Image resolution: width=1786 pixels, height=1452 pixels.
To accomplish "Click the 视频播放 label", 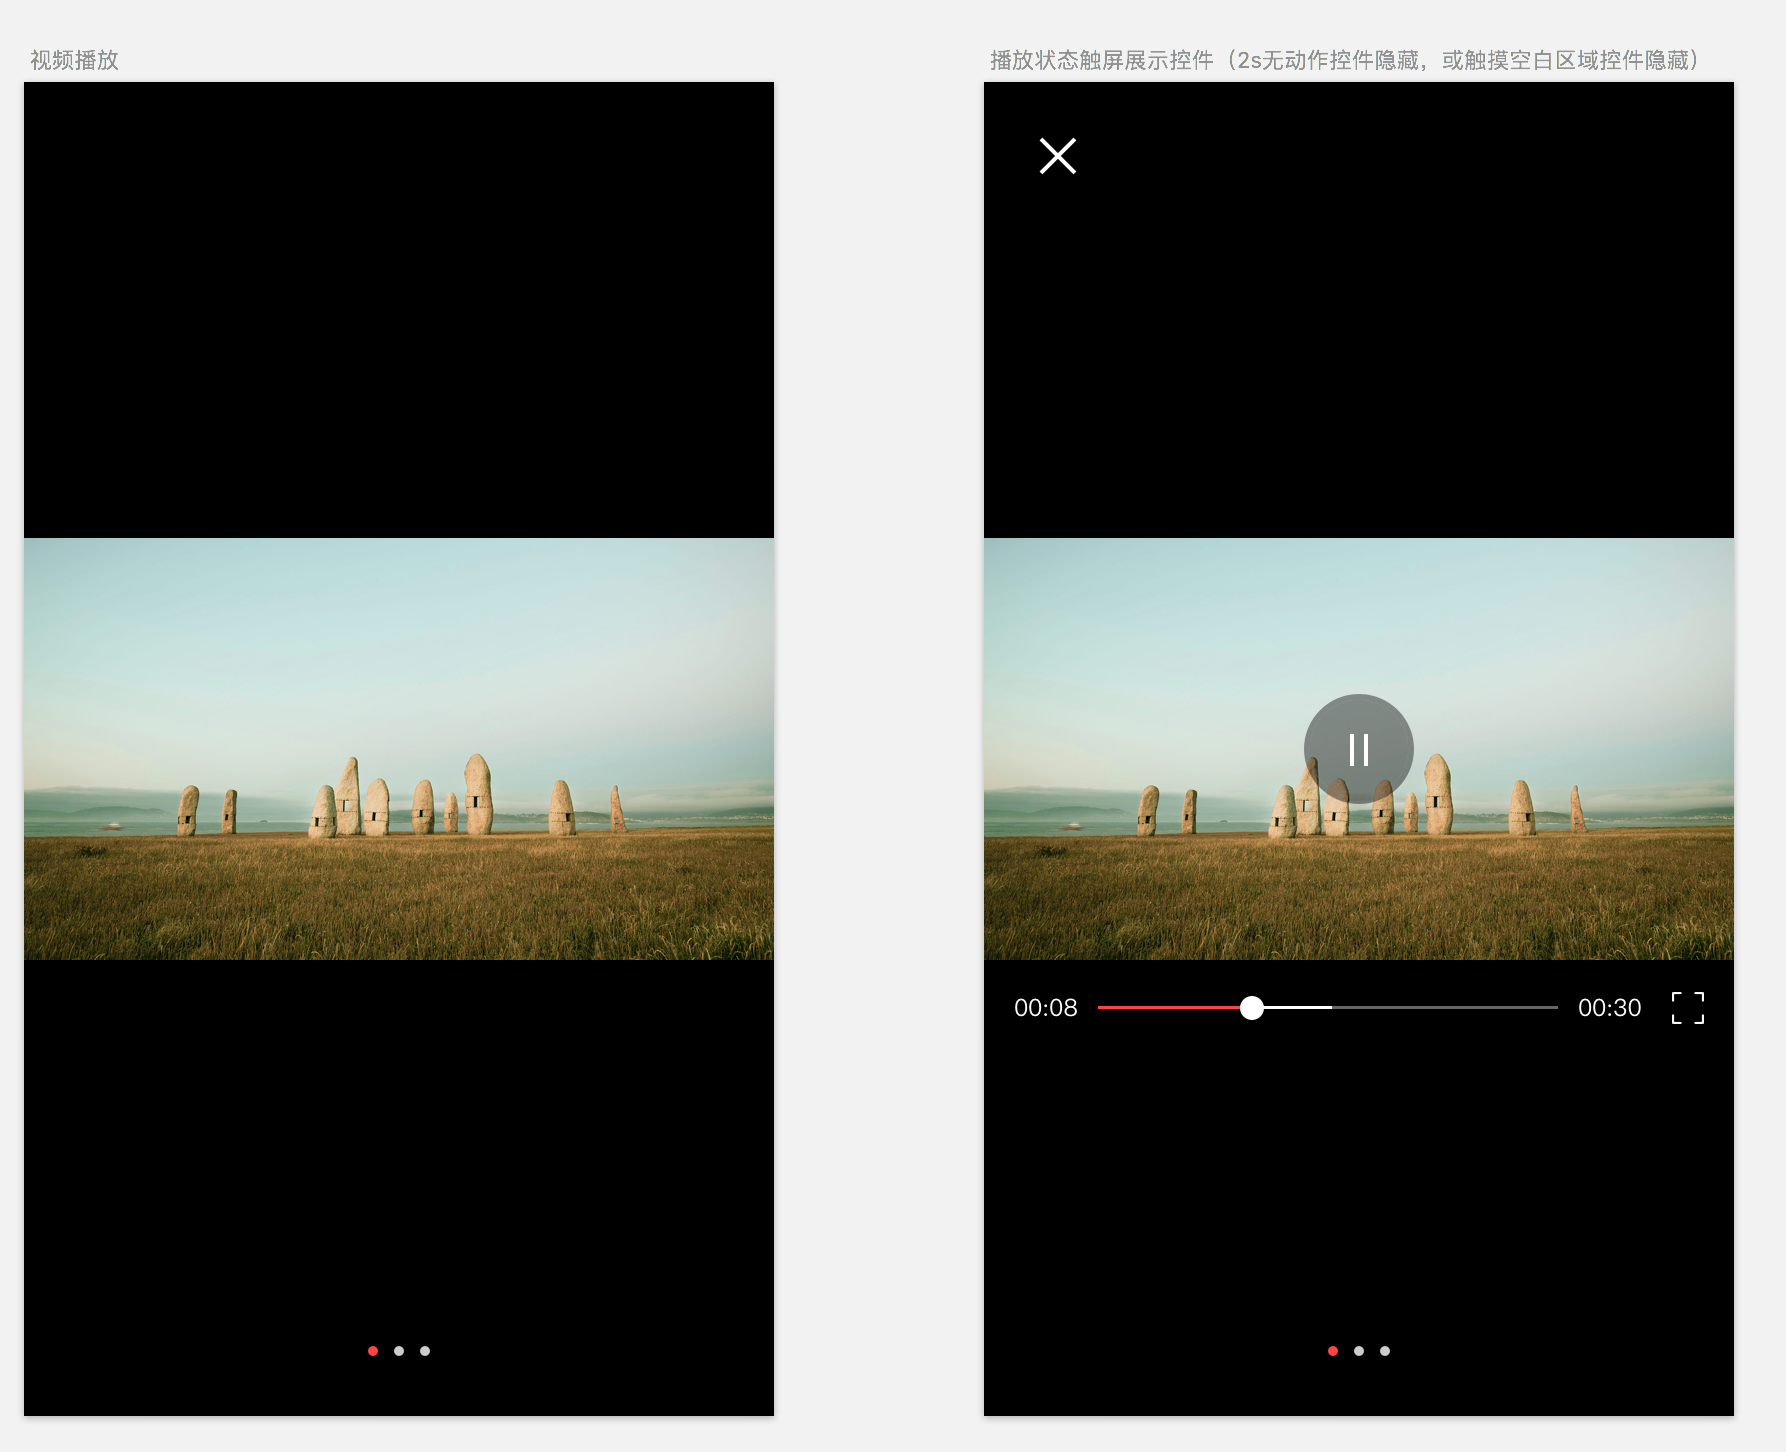I will 74,60.
